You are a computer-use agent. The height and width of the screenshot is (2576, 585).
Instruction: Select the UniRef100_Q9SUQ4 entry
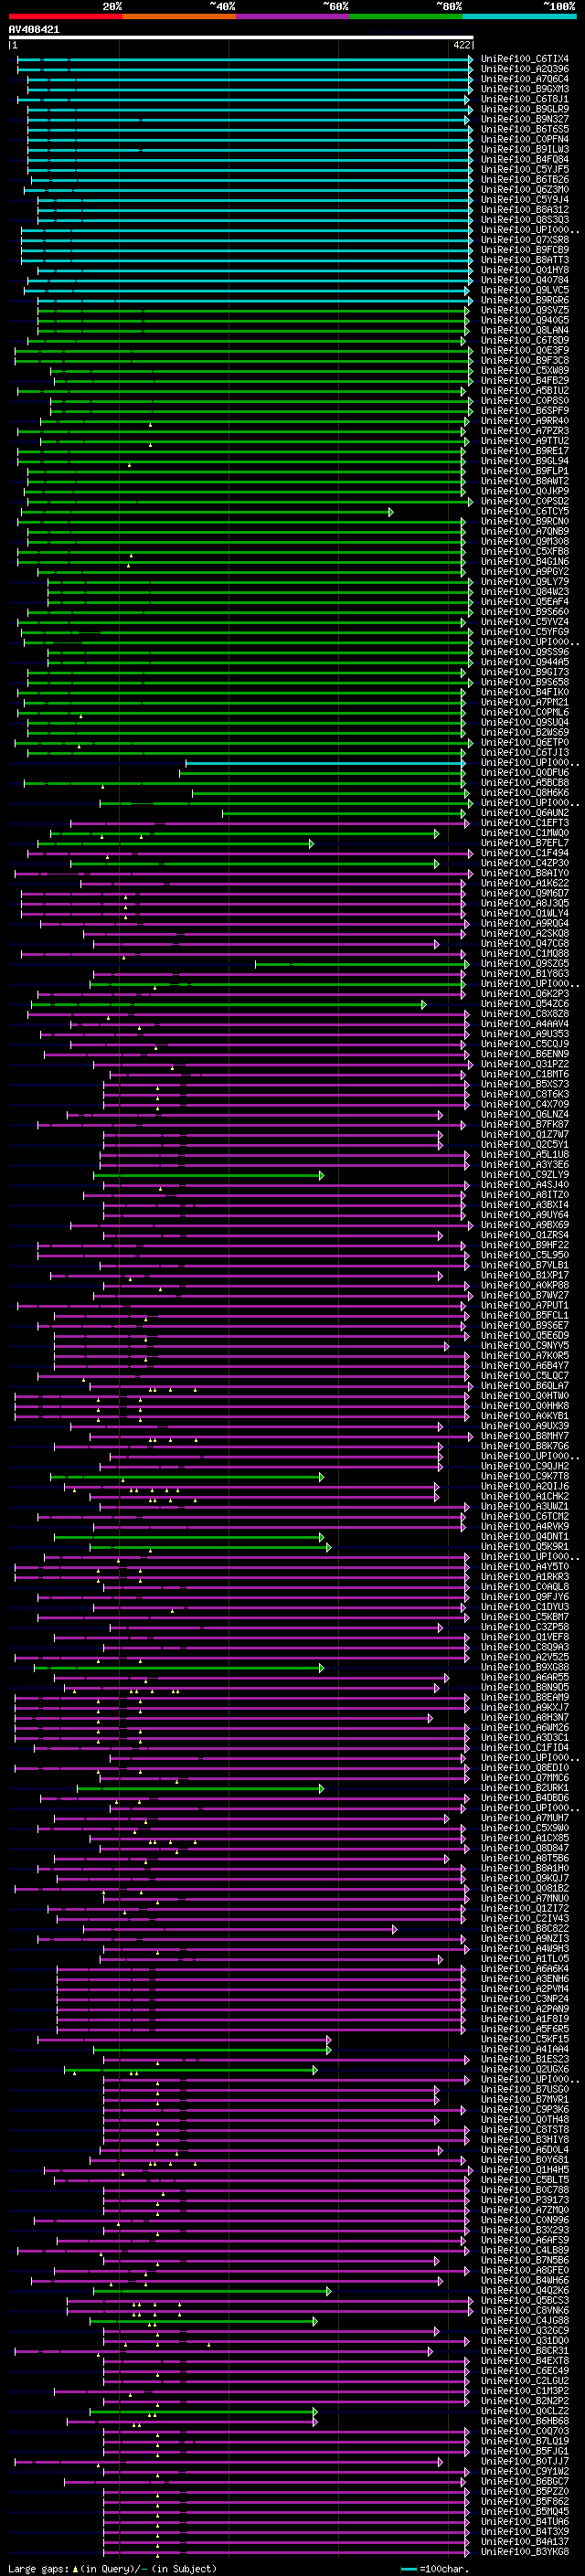(x=525, y=722)
